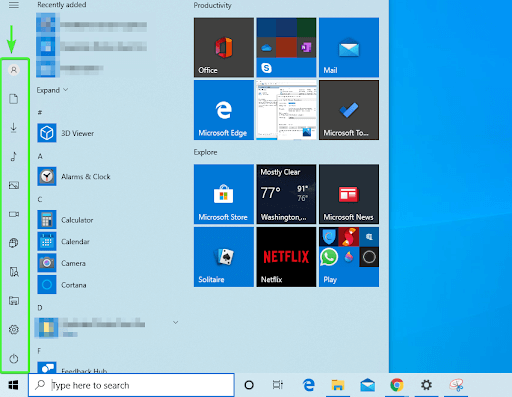Focus the Type here to search box
This screenshot has width=512, height=397.
pos(131,385)
